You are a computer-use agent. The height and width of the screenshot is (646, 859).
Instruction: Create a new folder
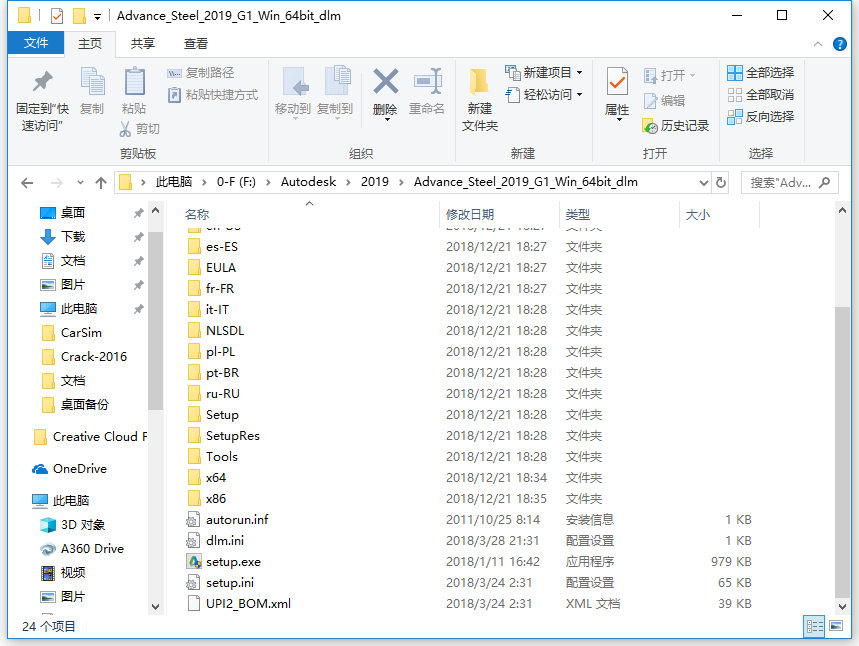[480, 100]
